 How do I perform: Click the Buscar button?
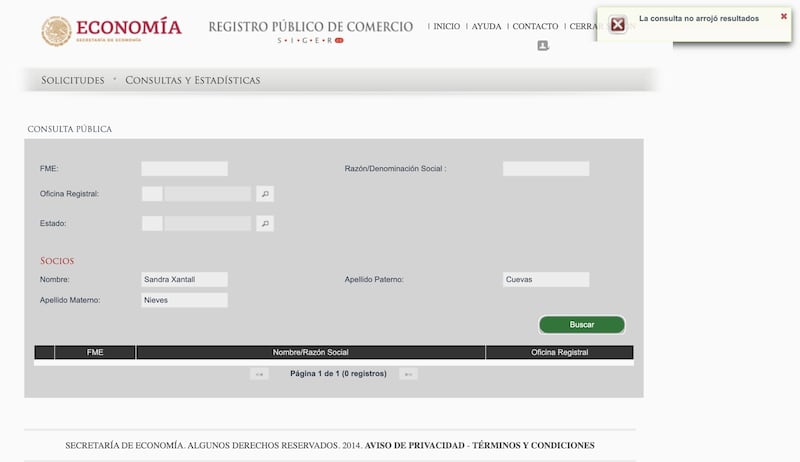pyautogui.click(x=582, y=324)
